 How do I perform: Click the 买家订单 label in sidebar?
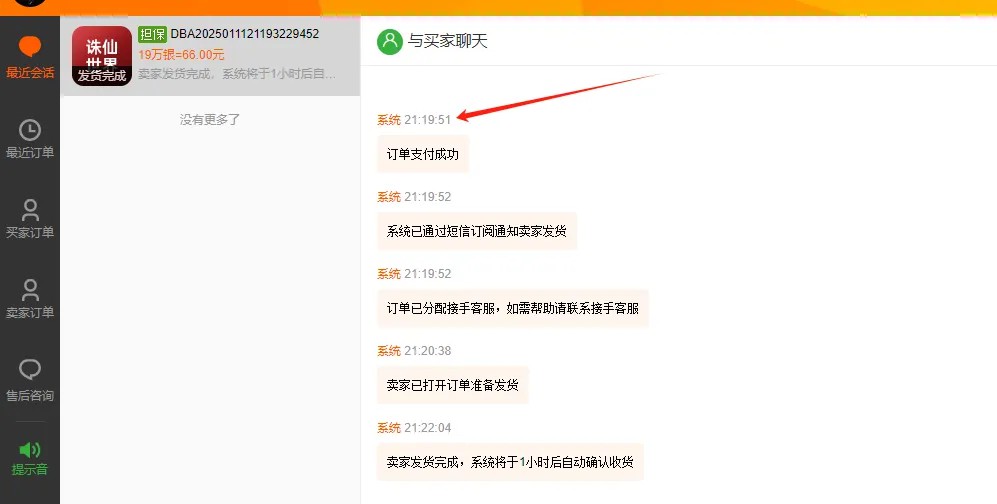(30, 233)
